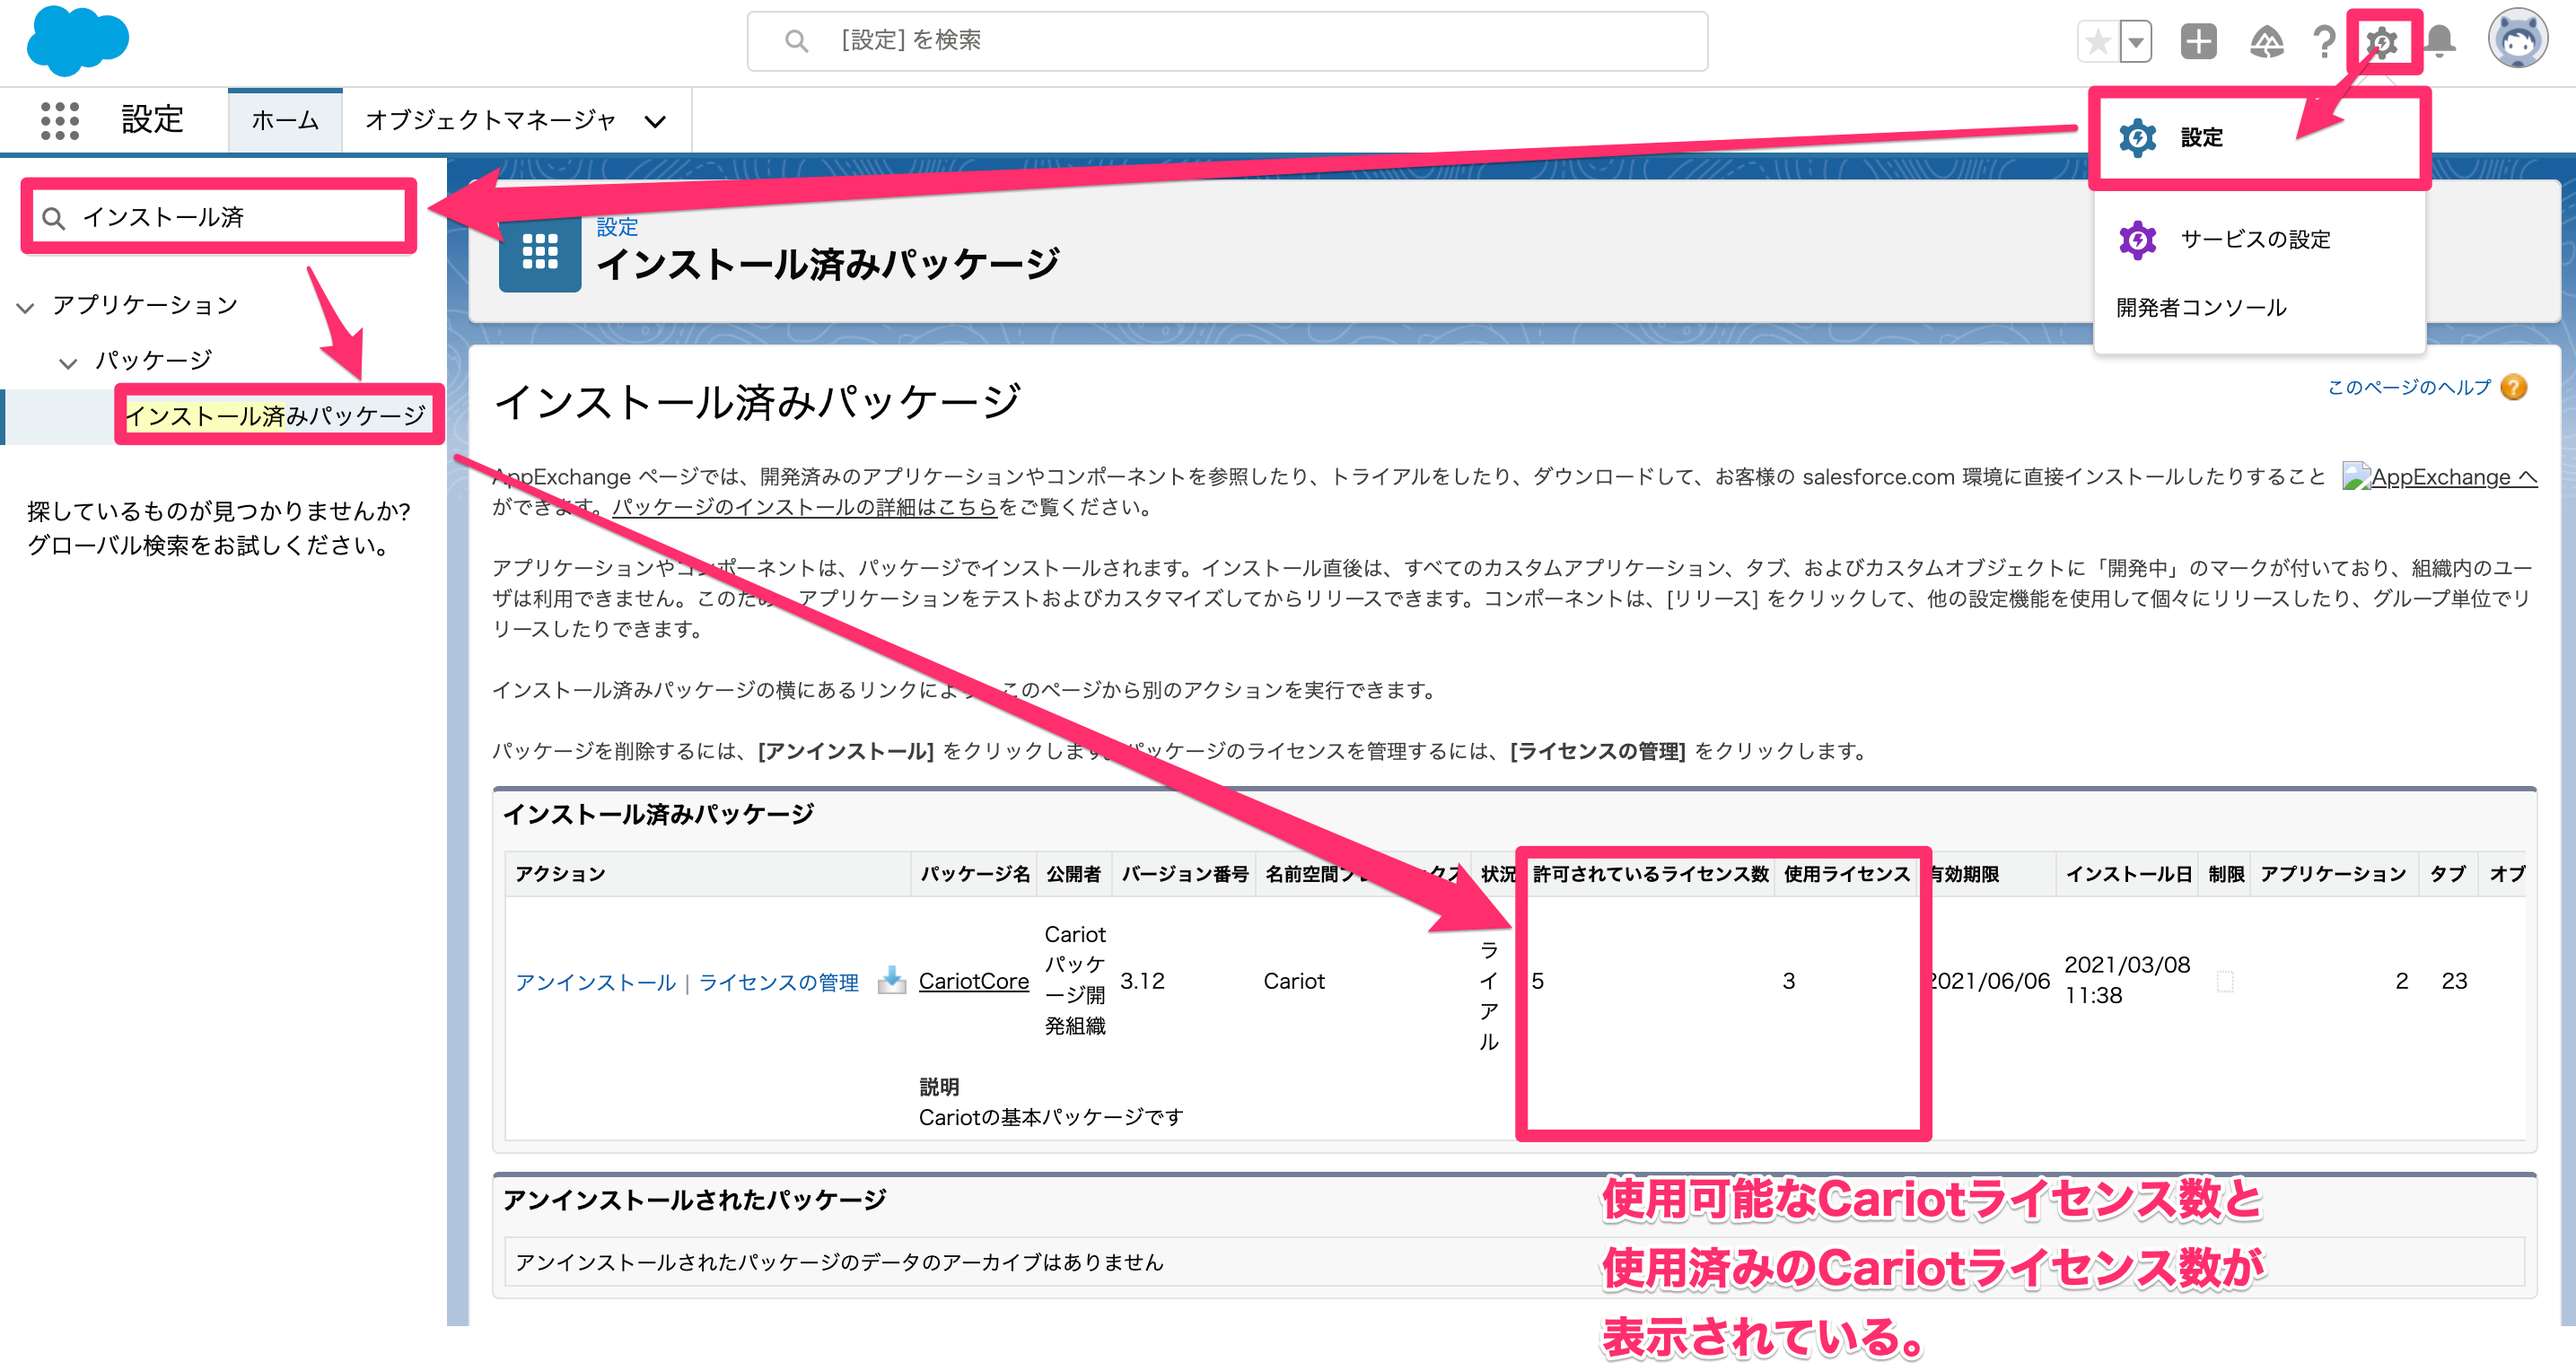The image size is (2576, 1371).
Task: Click the Salesforce cloud logo
Action: coord(77,41)
